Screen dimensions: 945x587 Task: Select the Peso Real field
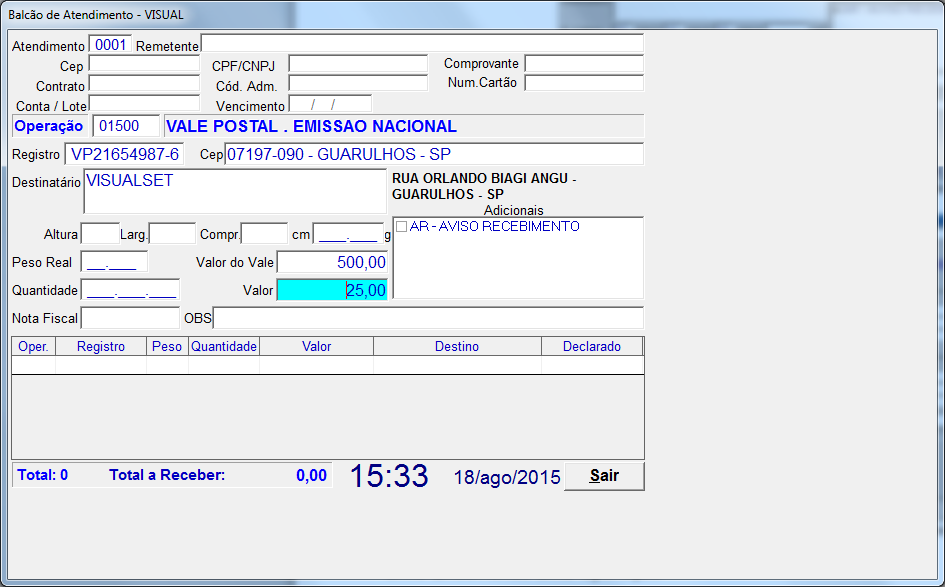114,262
